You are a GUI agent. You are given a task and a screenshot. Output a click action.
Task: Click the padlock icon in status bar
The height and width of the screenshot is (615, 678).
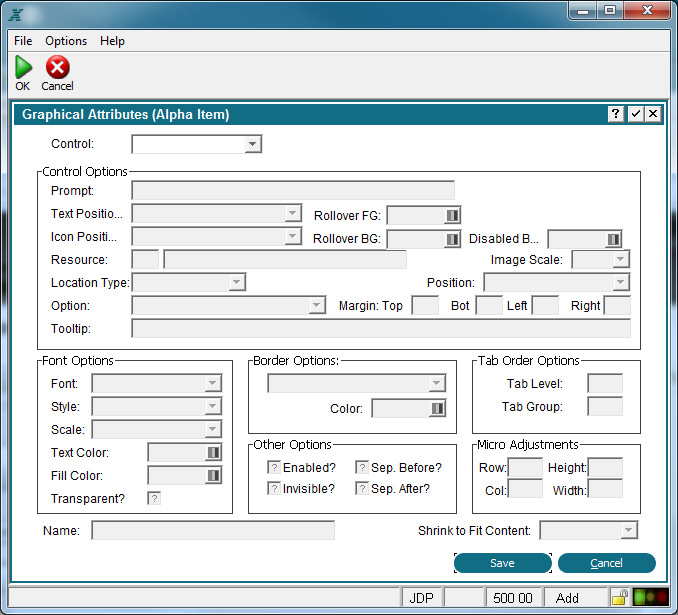[619, 598]
